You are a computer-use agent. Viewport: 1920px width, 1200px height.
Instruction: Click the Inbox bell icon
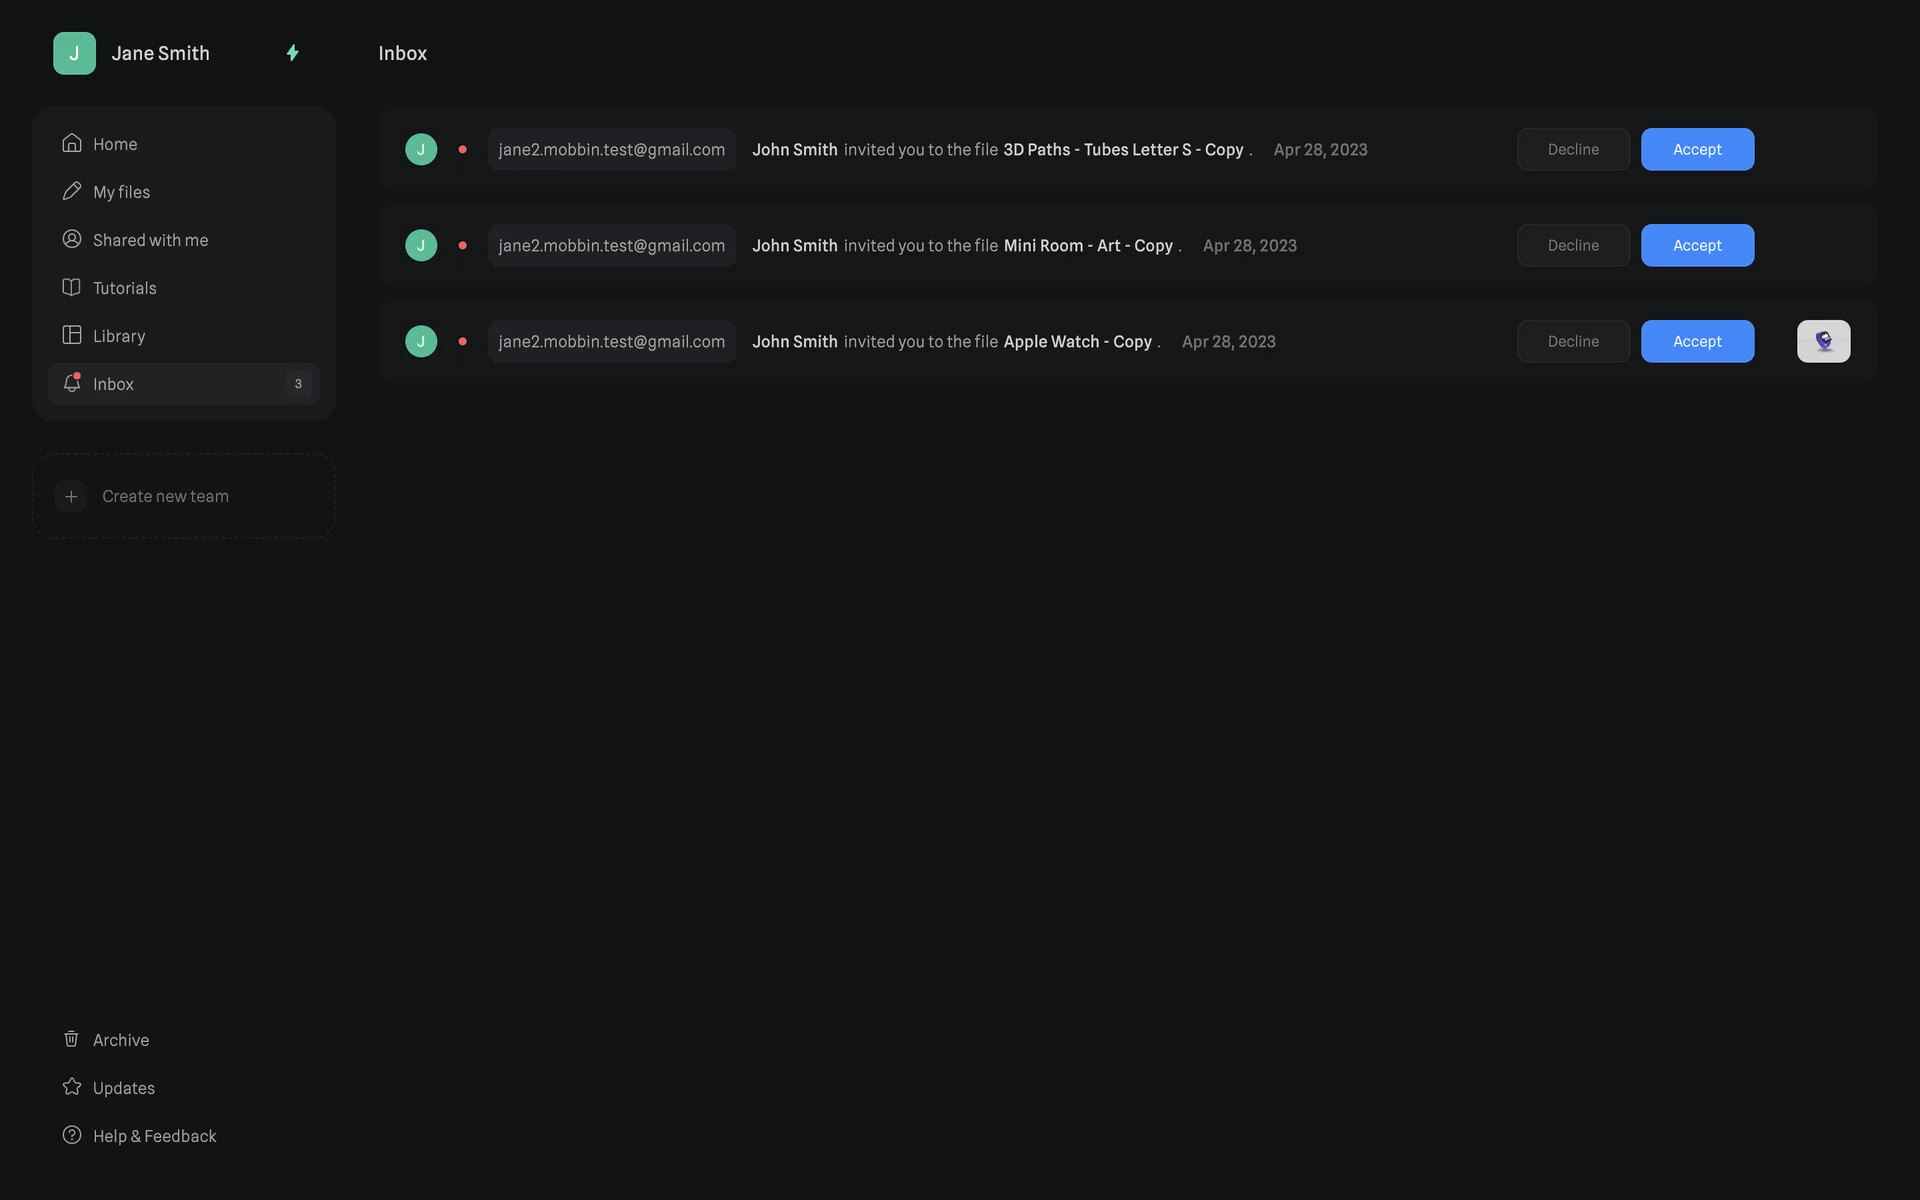(71, 383)
